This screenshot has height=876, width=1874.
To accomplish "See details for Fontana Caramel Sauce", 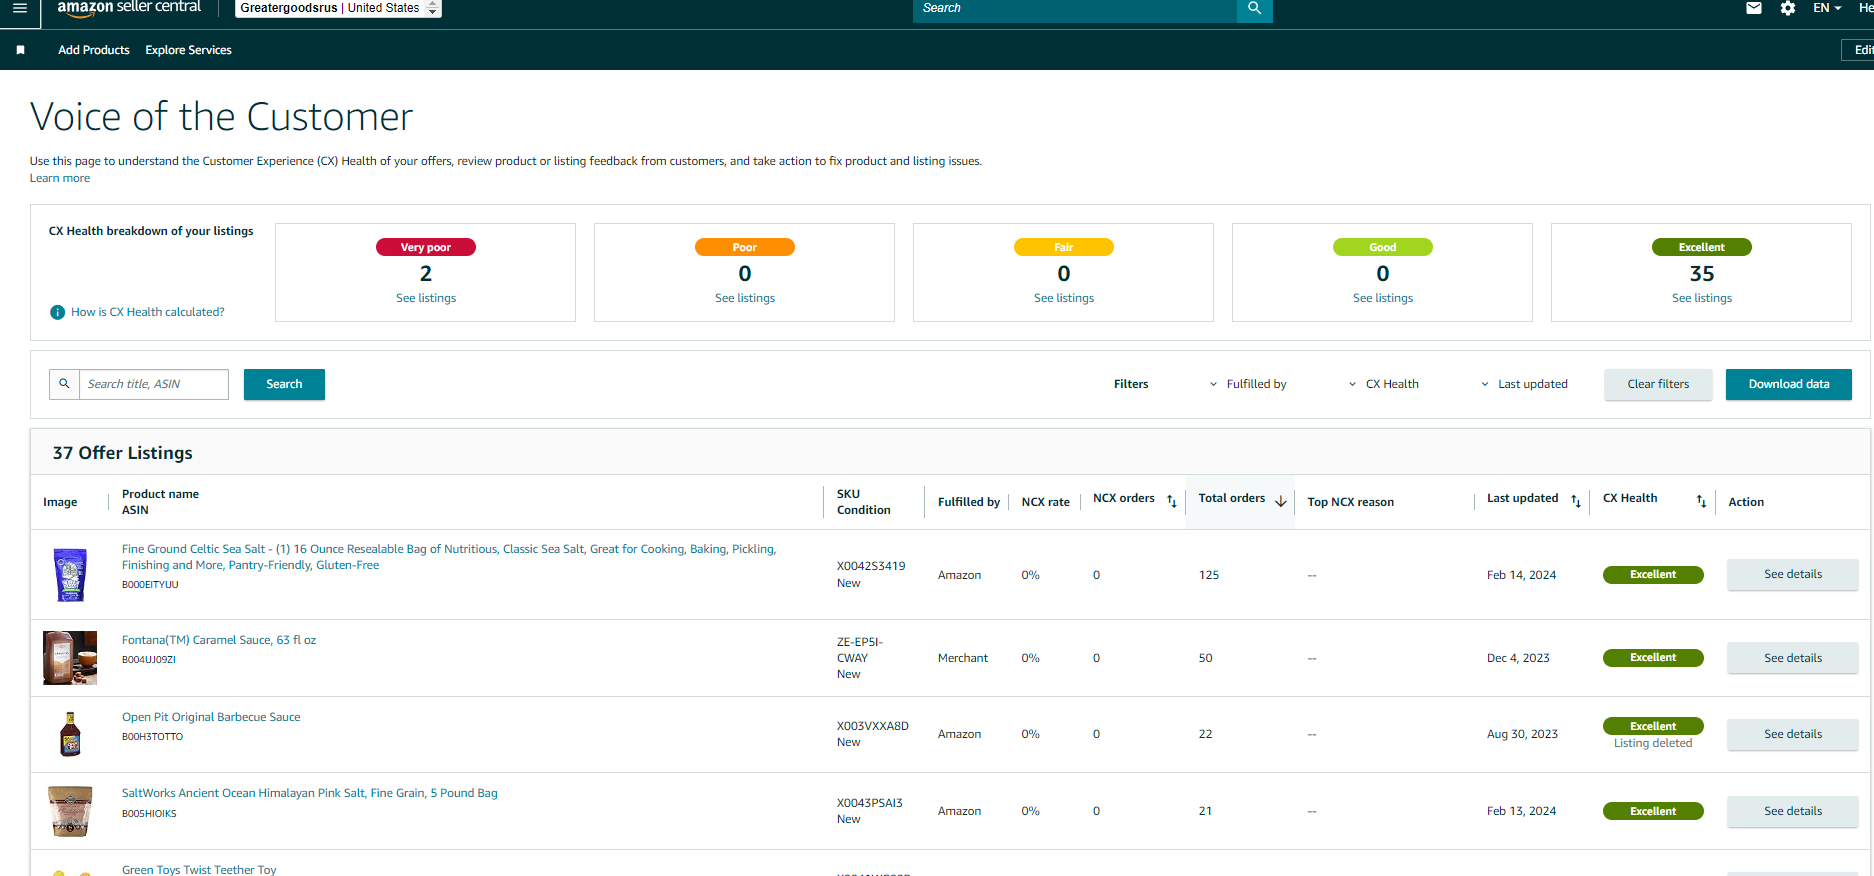I will point(1793,658).
